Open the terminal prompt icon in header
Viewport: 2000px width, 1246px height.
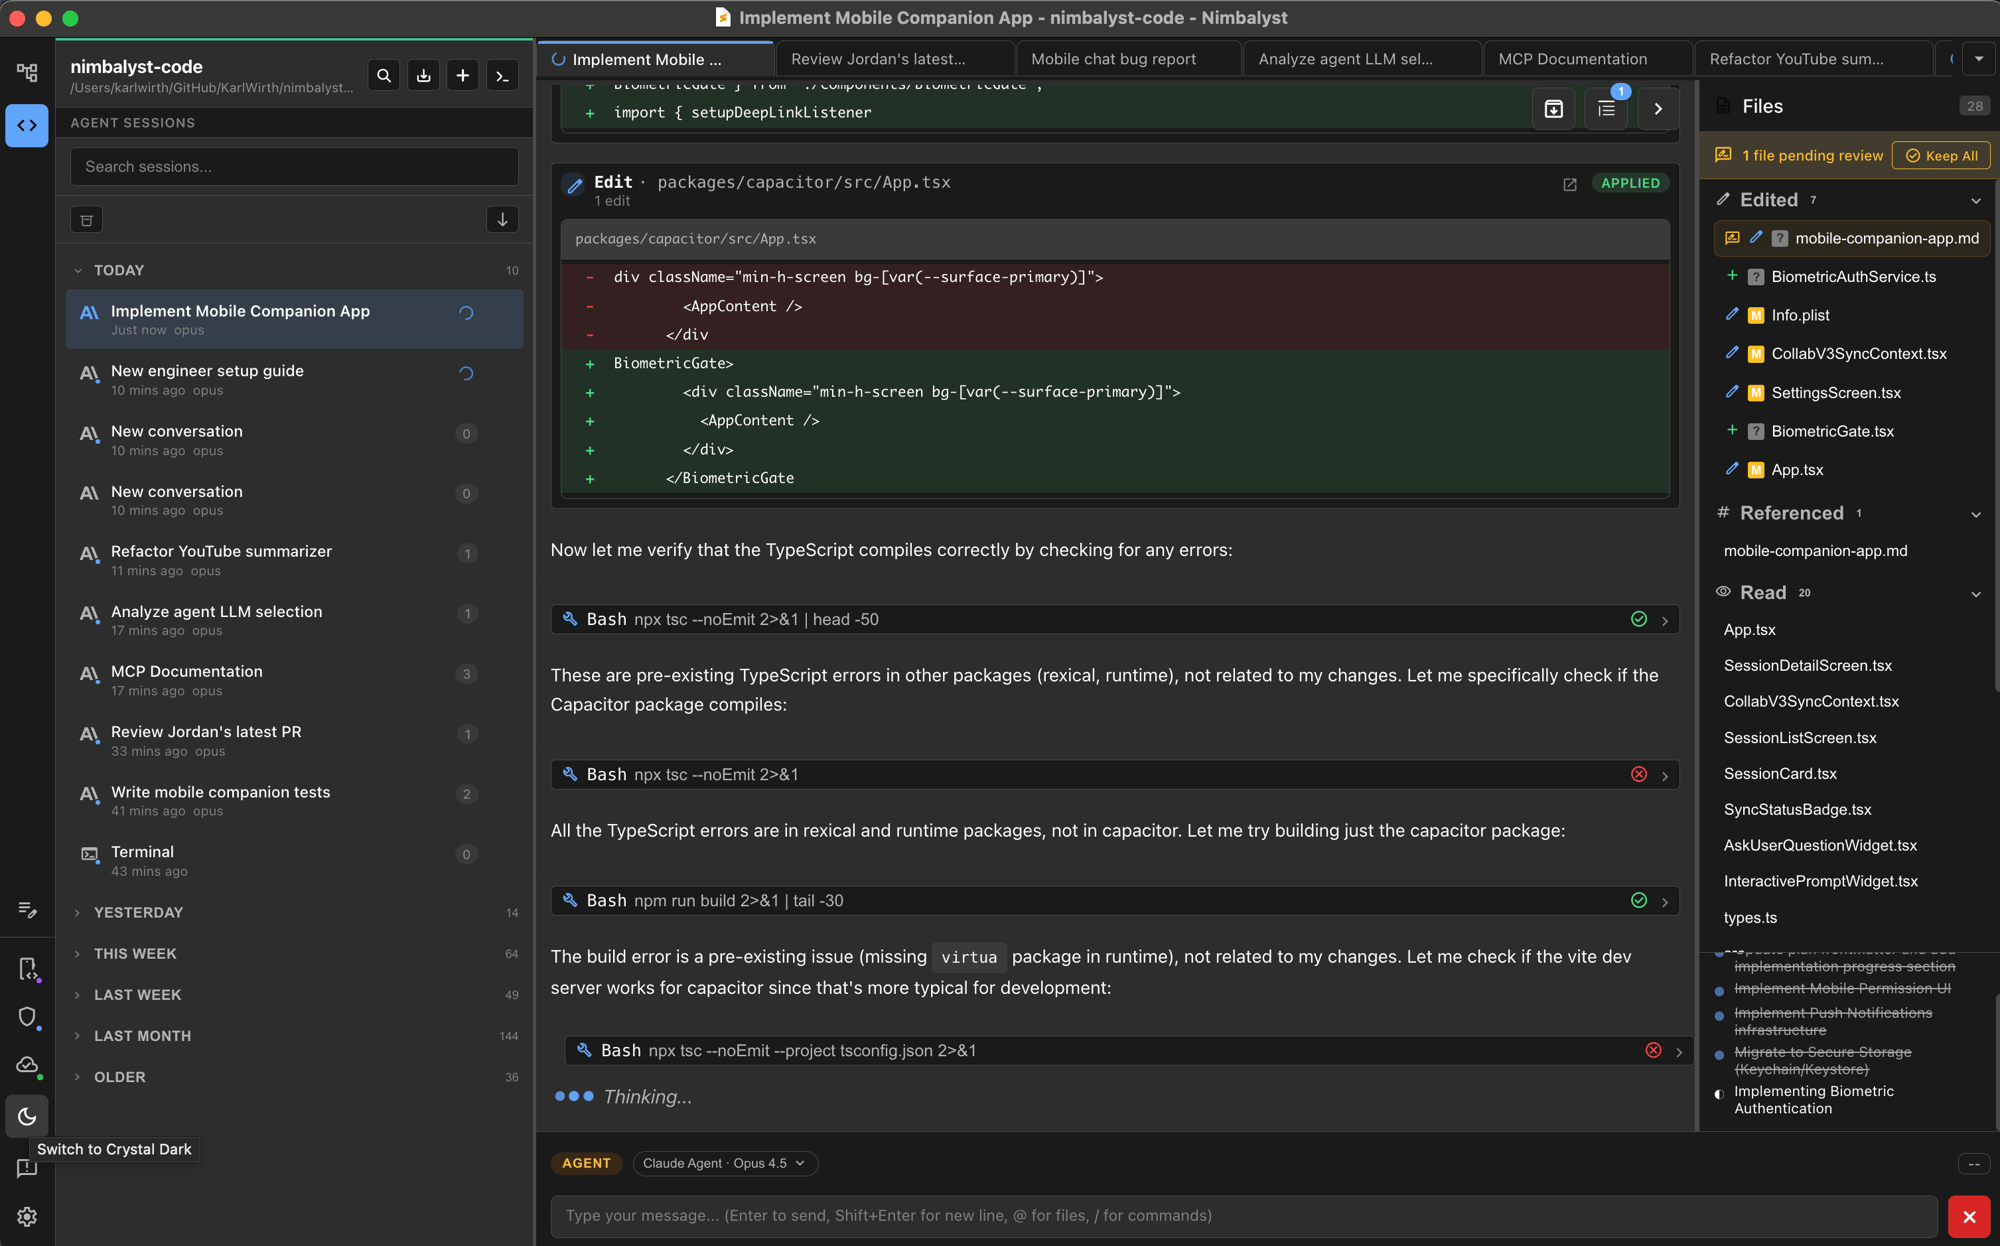502,76
